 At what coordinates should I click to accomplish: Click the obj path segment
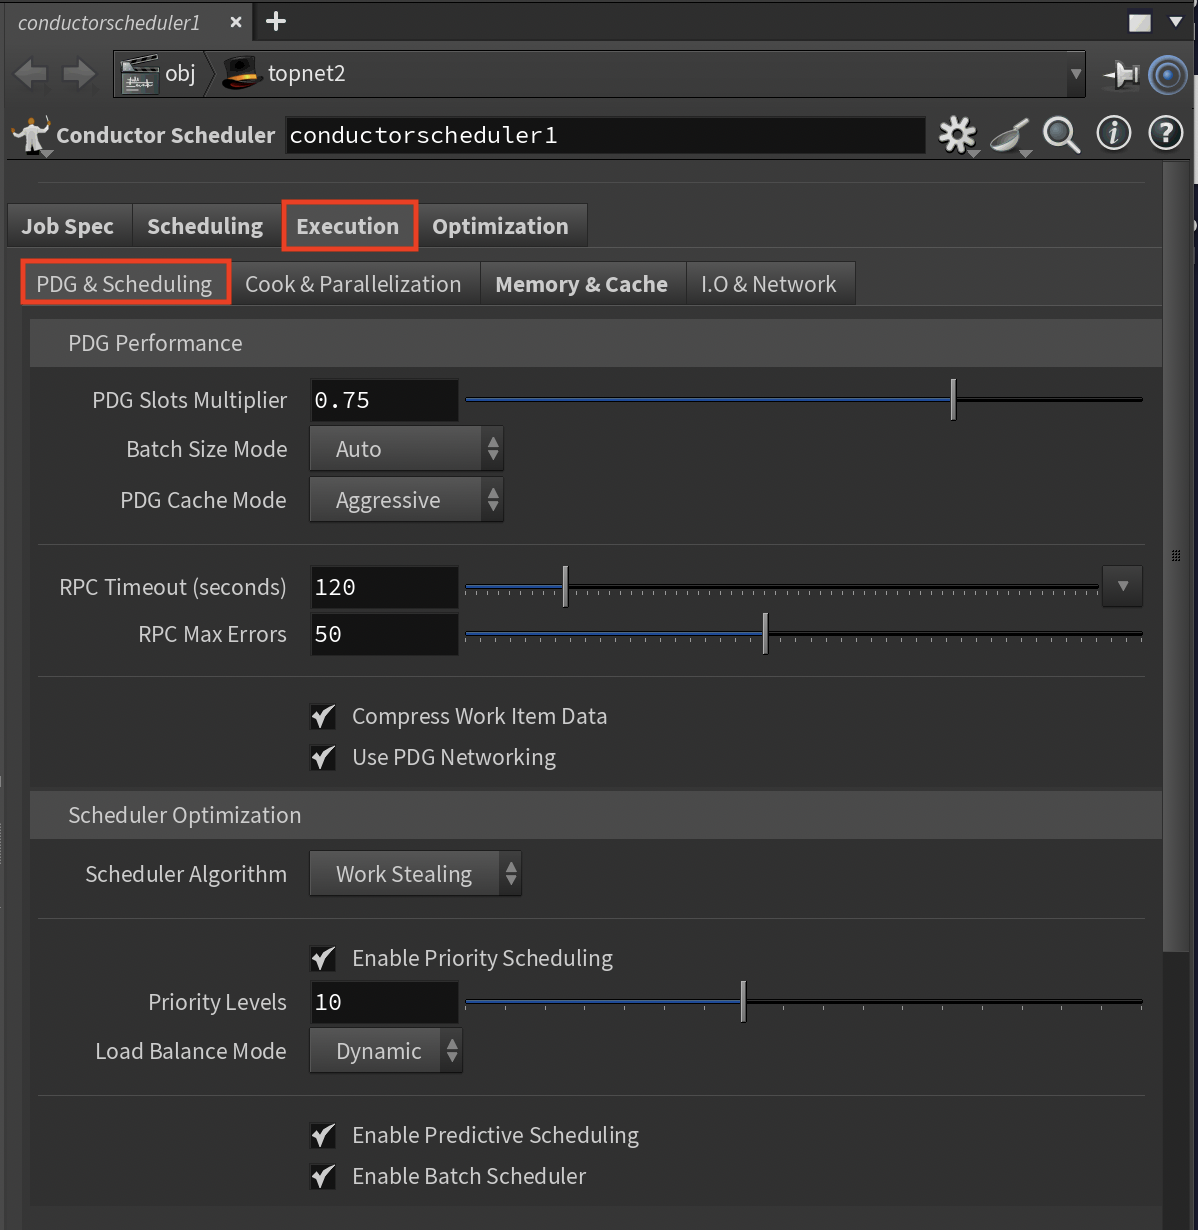coord(181,74)
